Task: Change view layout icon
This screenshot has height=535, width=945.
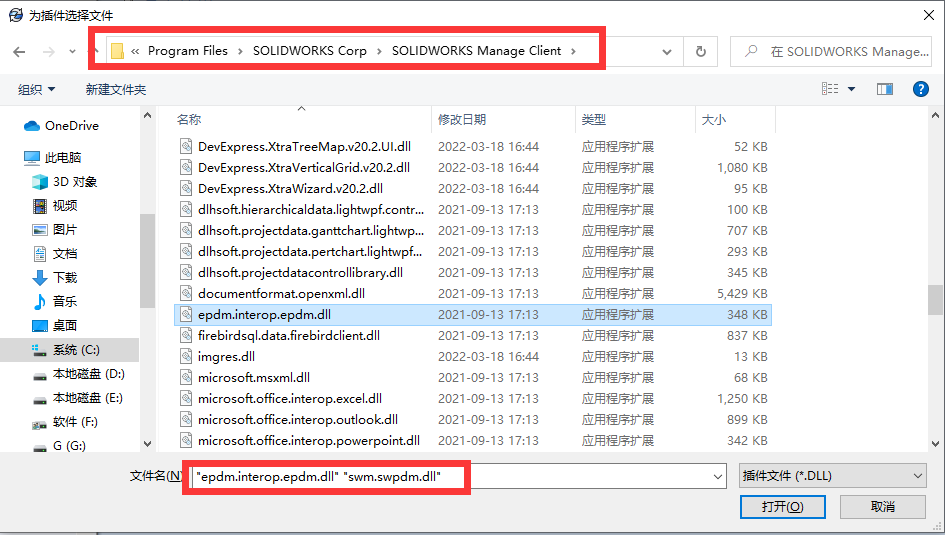Action: 830,89
